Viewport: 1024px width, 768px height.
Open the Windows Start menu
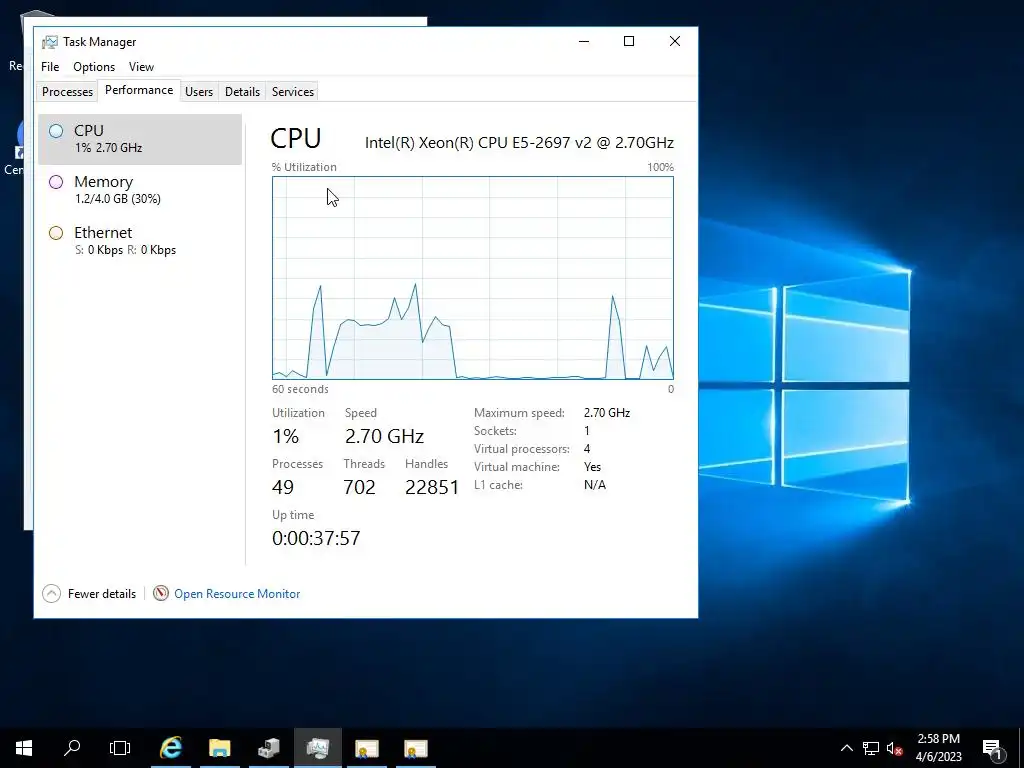[24, 748]
